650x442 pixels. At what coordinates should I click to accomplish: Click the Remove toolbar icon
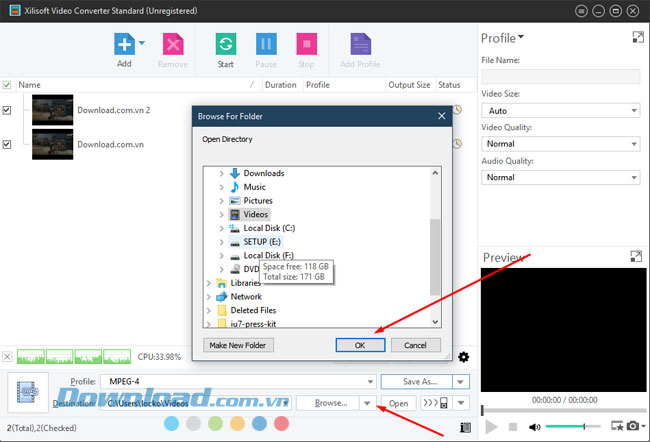pos(173,44)
